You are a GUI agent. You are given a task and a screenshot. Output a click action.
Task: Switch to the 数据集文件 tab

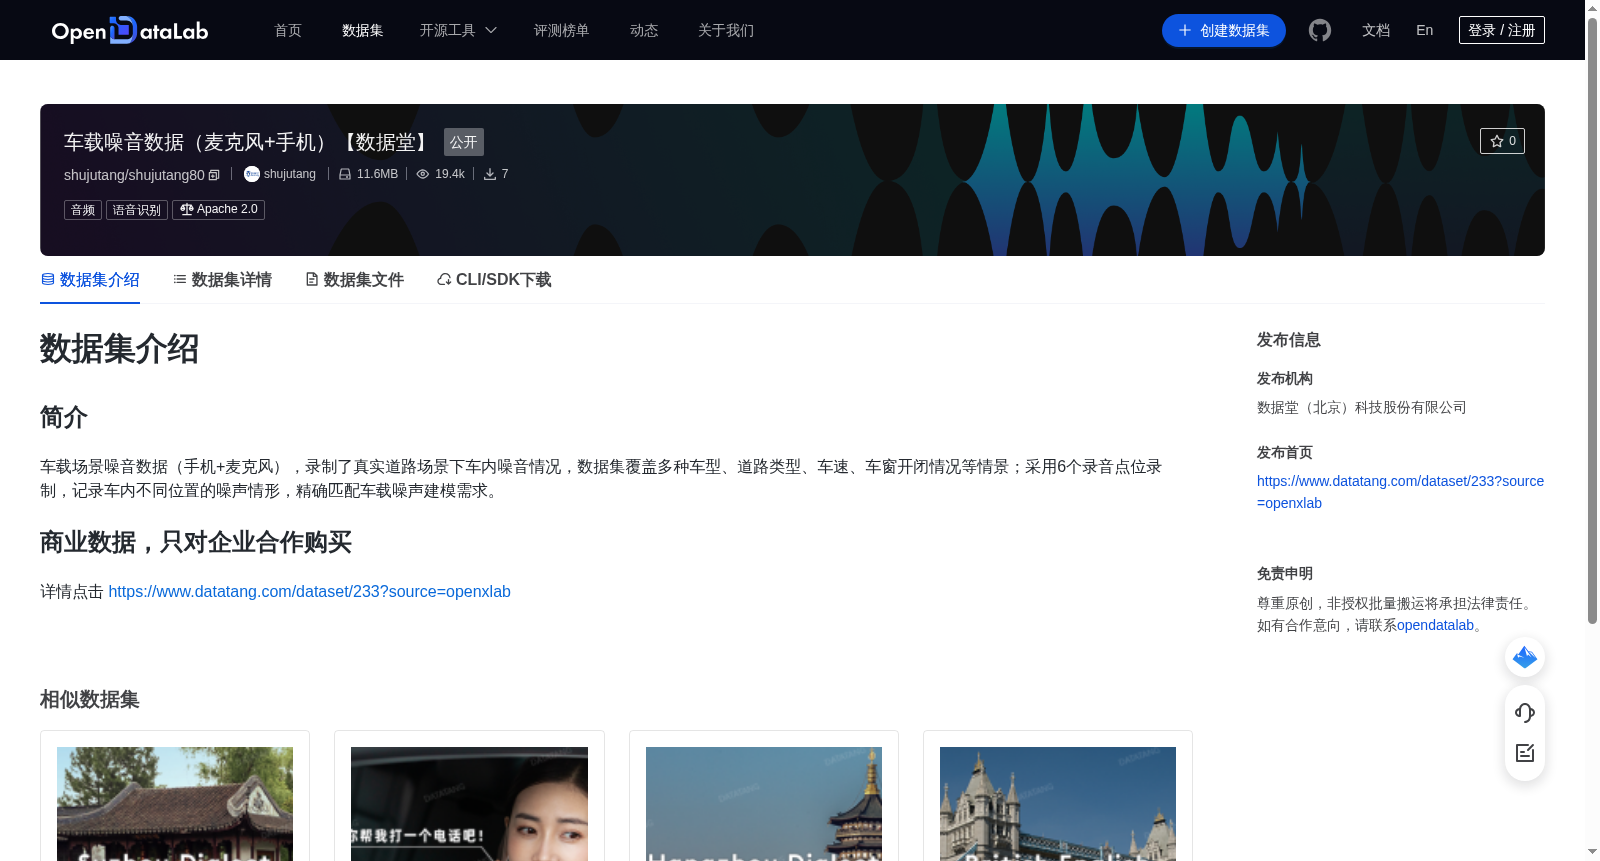tap(354, 280)
